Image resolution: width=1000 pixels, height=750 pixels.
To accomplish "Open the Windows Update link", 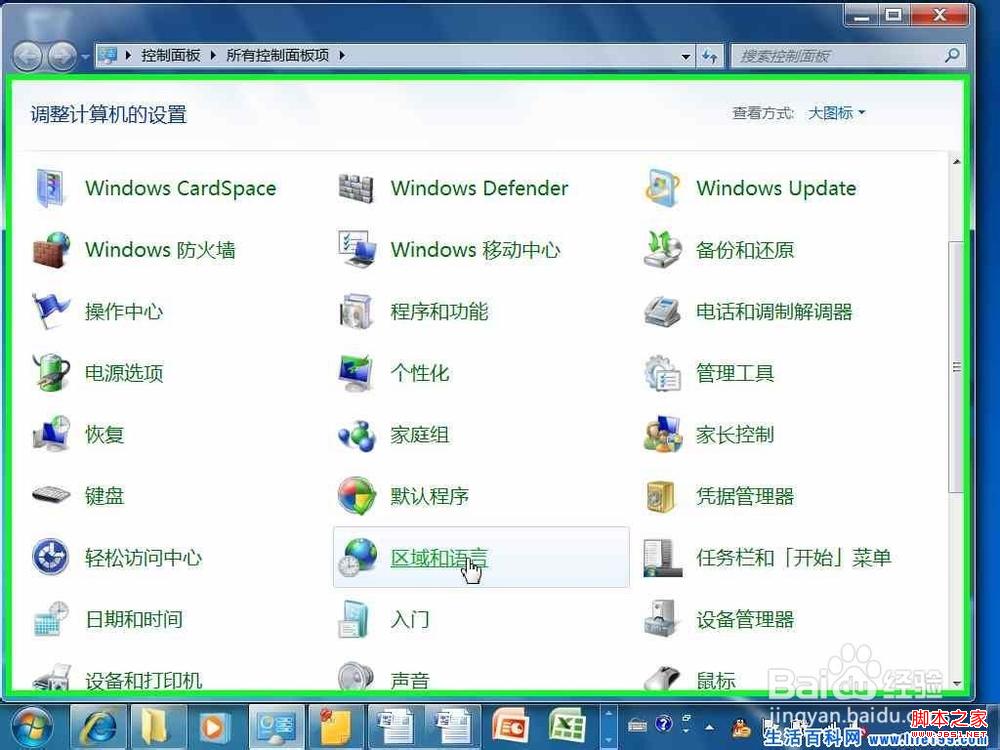I will (x=776, y=188).
